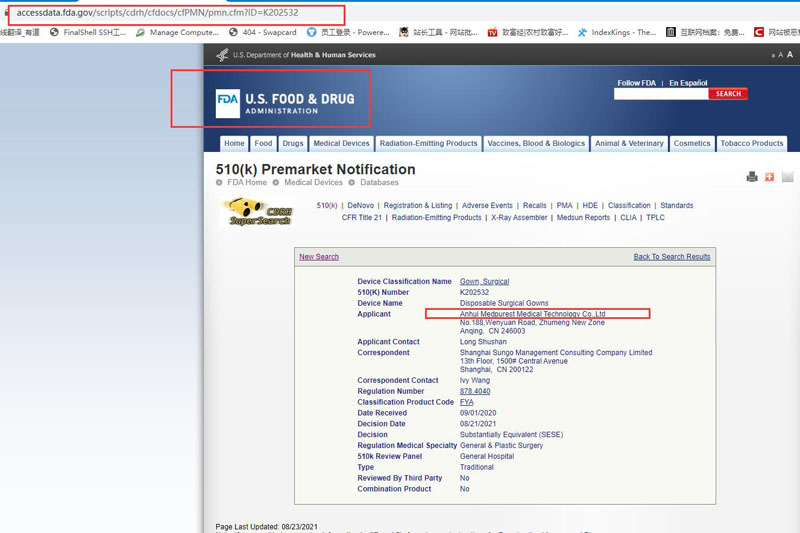Click the FDA logo in header
The width and height of the screenshot is (800, 533).
click(x=285, y=104)
